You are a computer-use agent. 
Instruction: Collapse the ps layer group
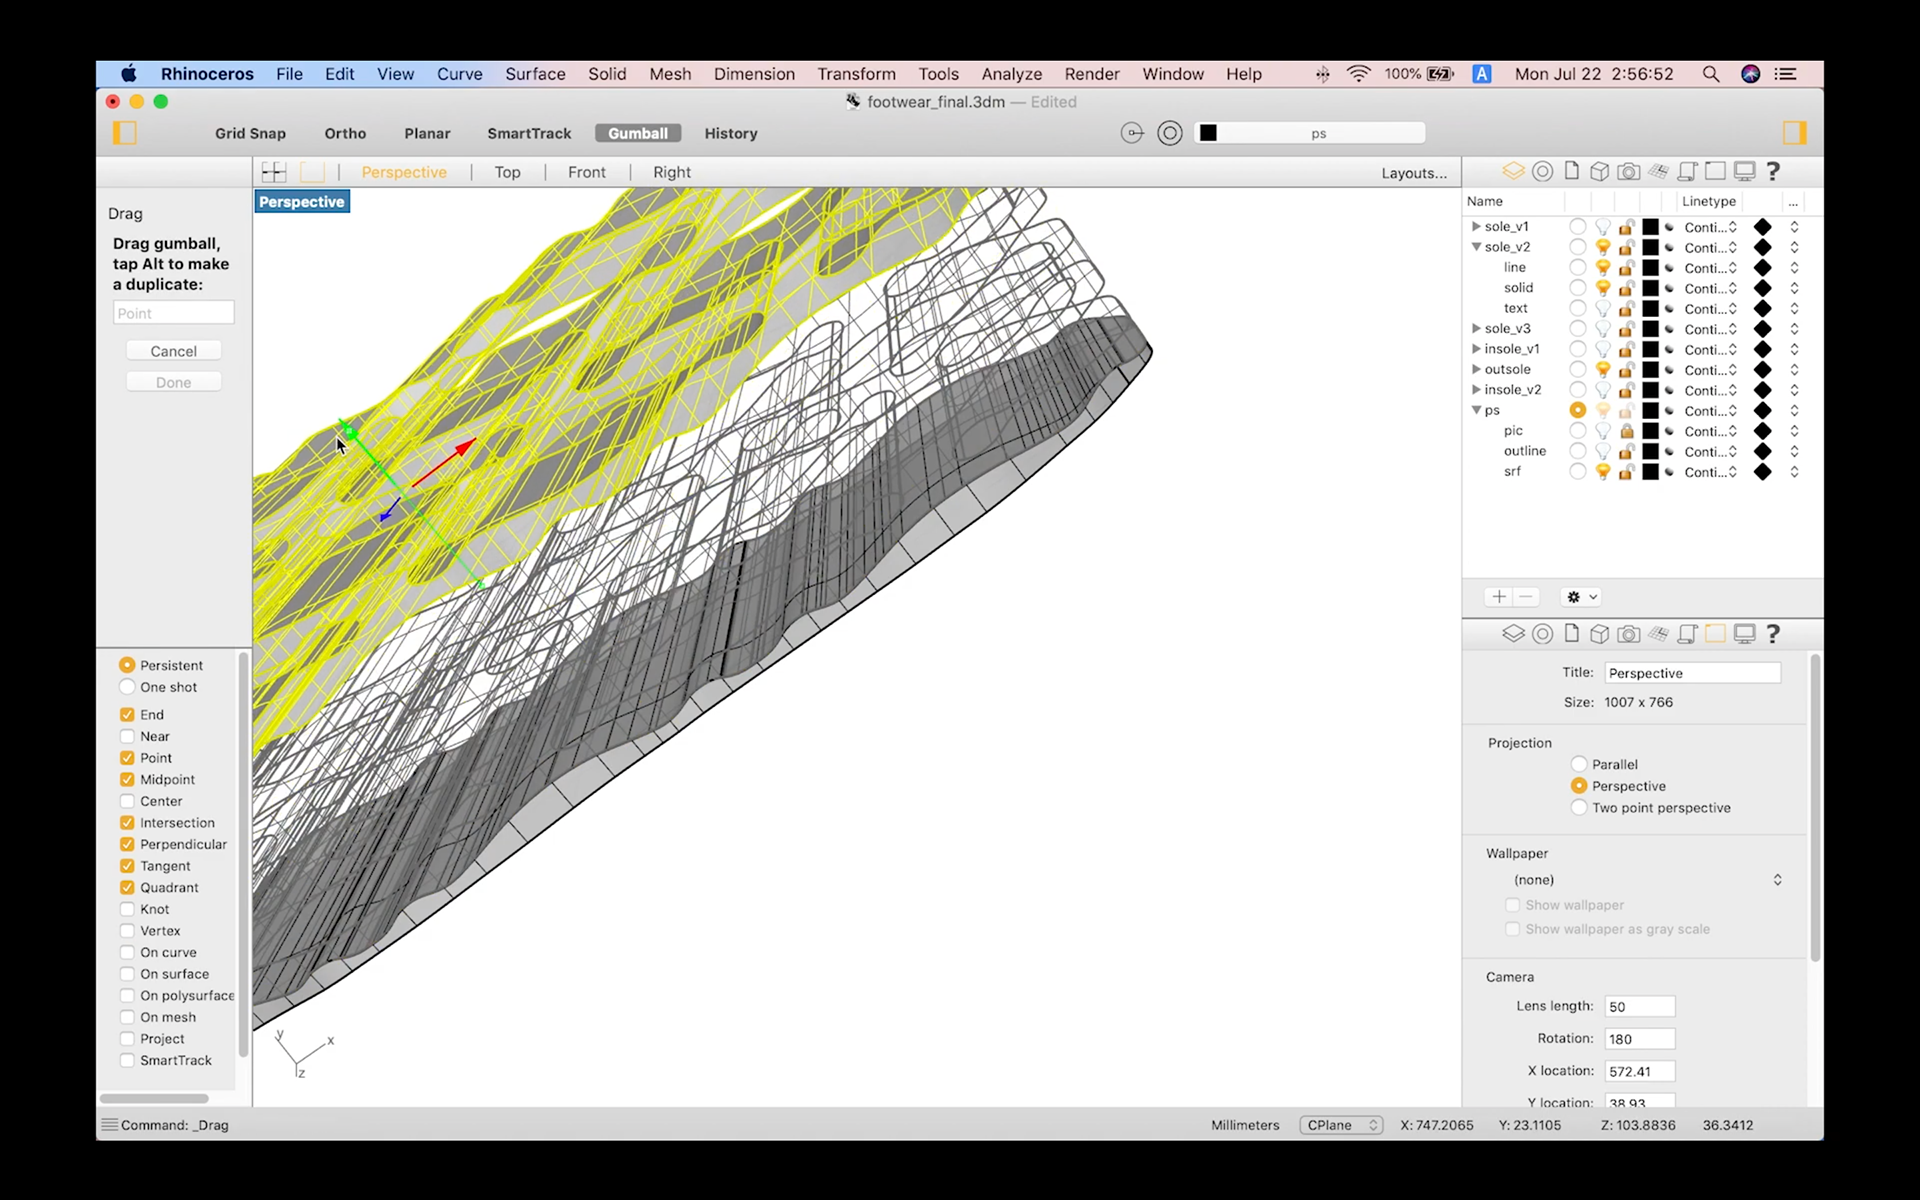pyautogui.click(x=1476, y=410)
